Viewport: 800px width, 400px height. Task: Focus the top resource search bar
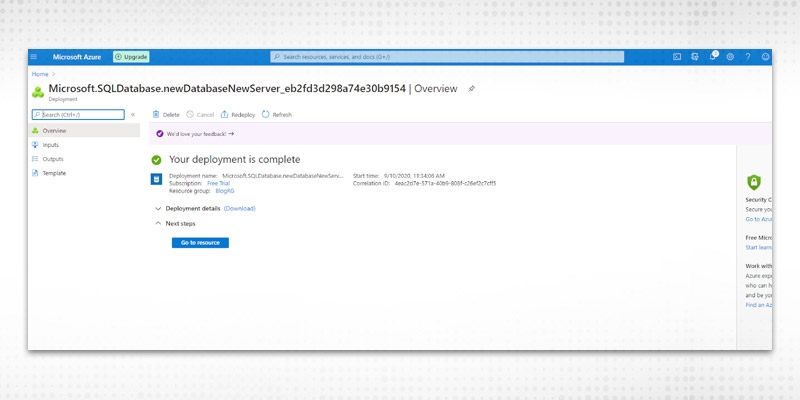[x=447, y=57]
